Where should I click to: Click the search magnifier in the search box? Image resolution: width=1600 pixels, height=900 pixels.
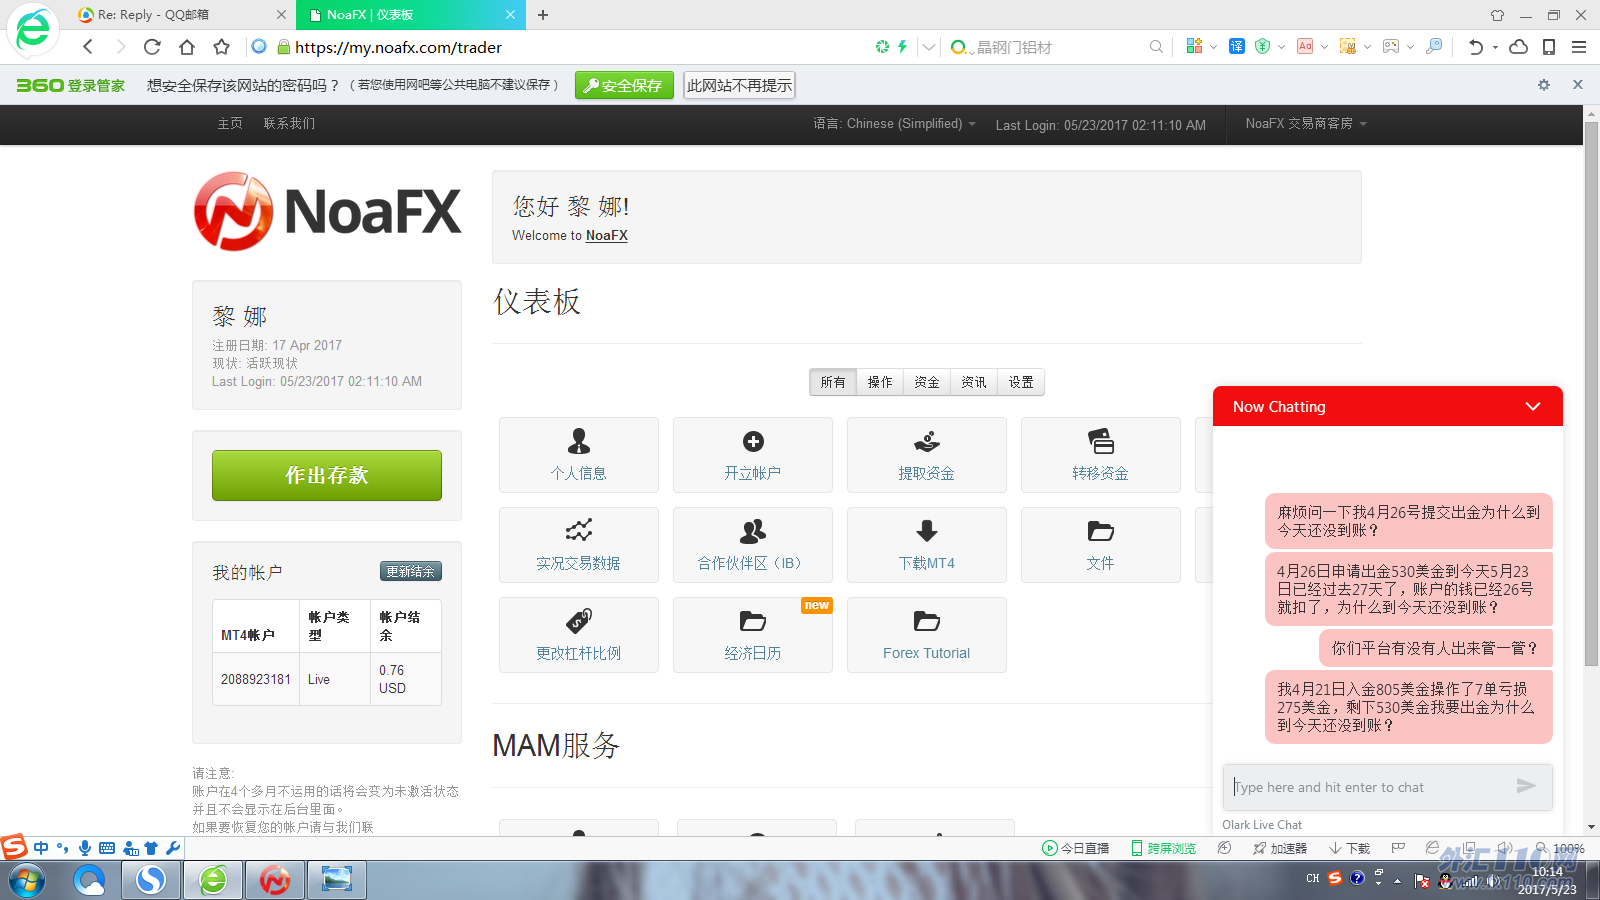click(1156, 47)
